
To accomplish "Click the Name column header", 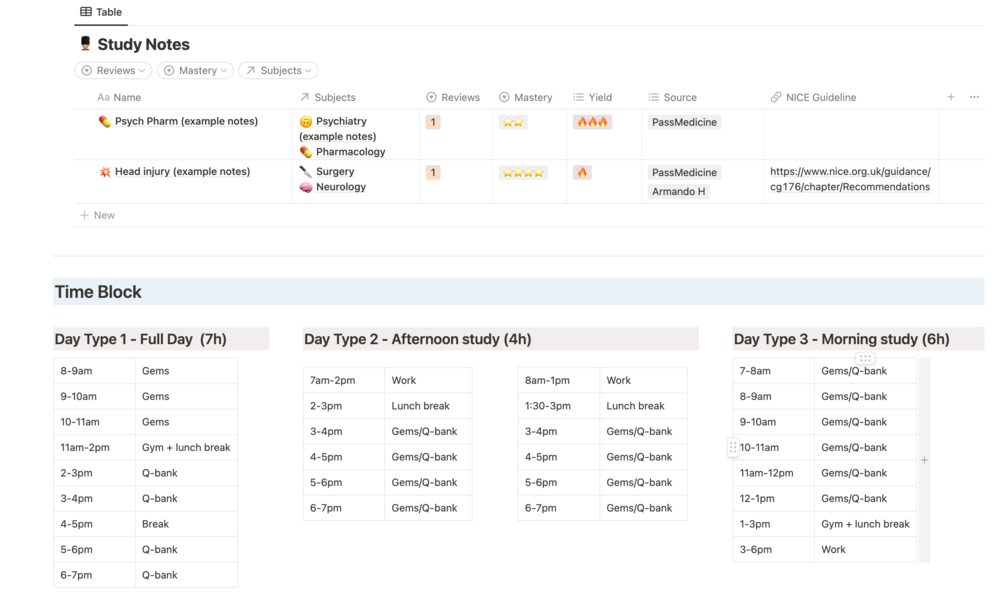I will pos(119,97).
